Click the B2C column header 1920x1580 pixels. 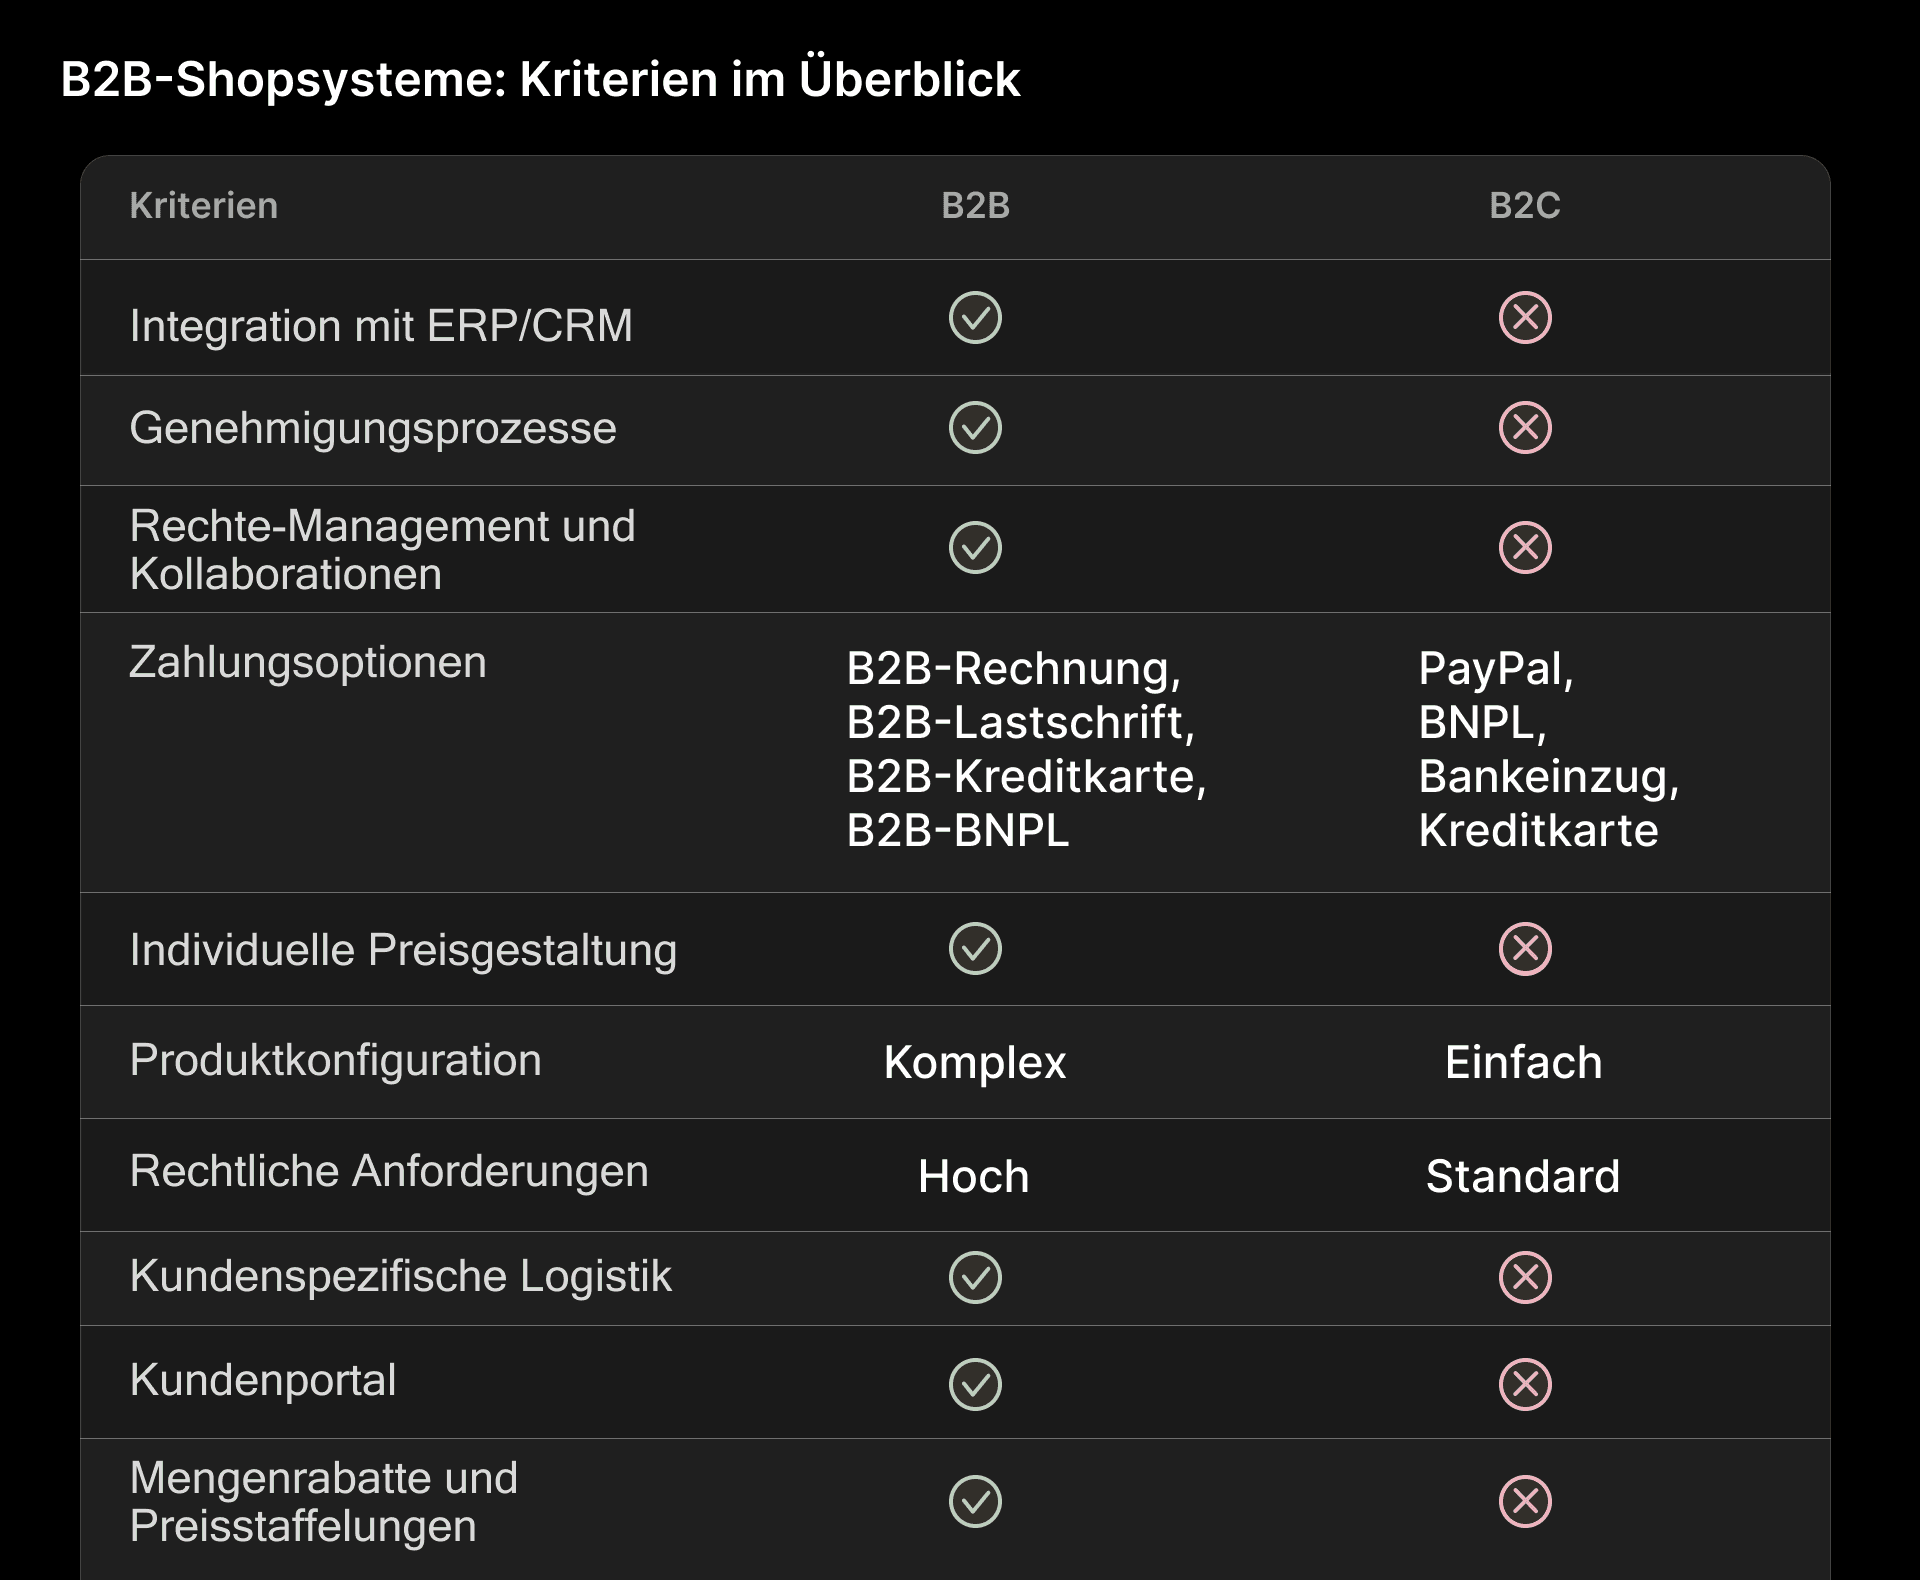1525,206
